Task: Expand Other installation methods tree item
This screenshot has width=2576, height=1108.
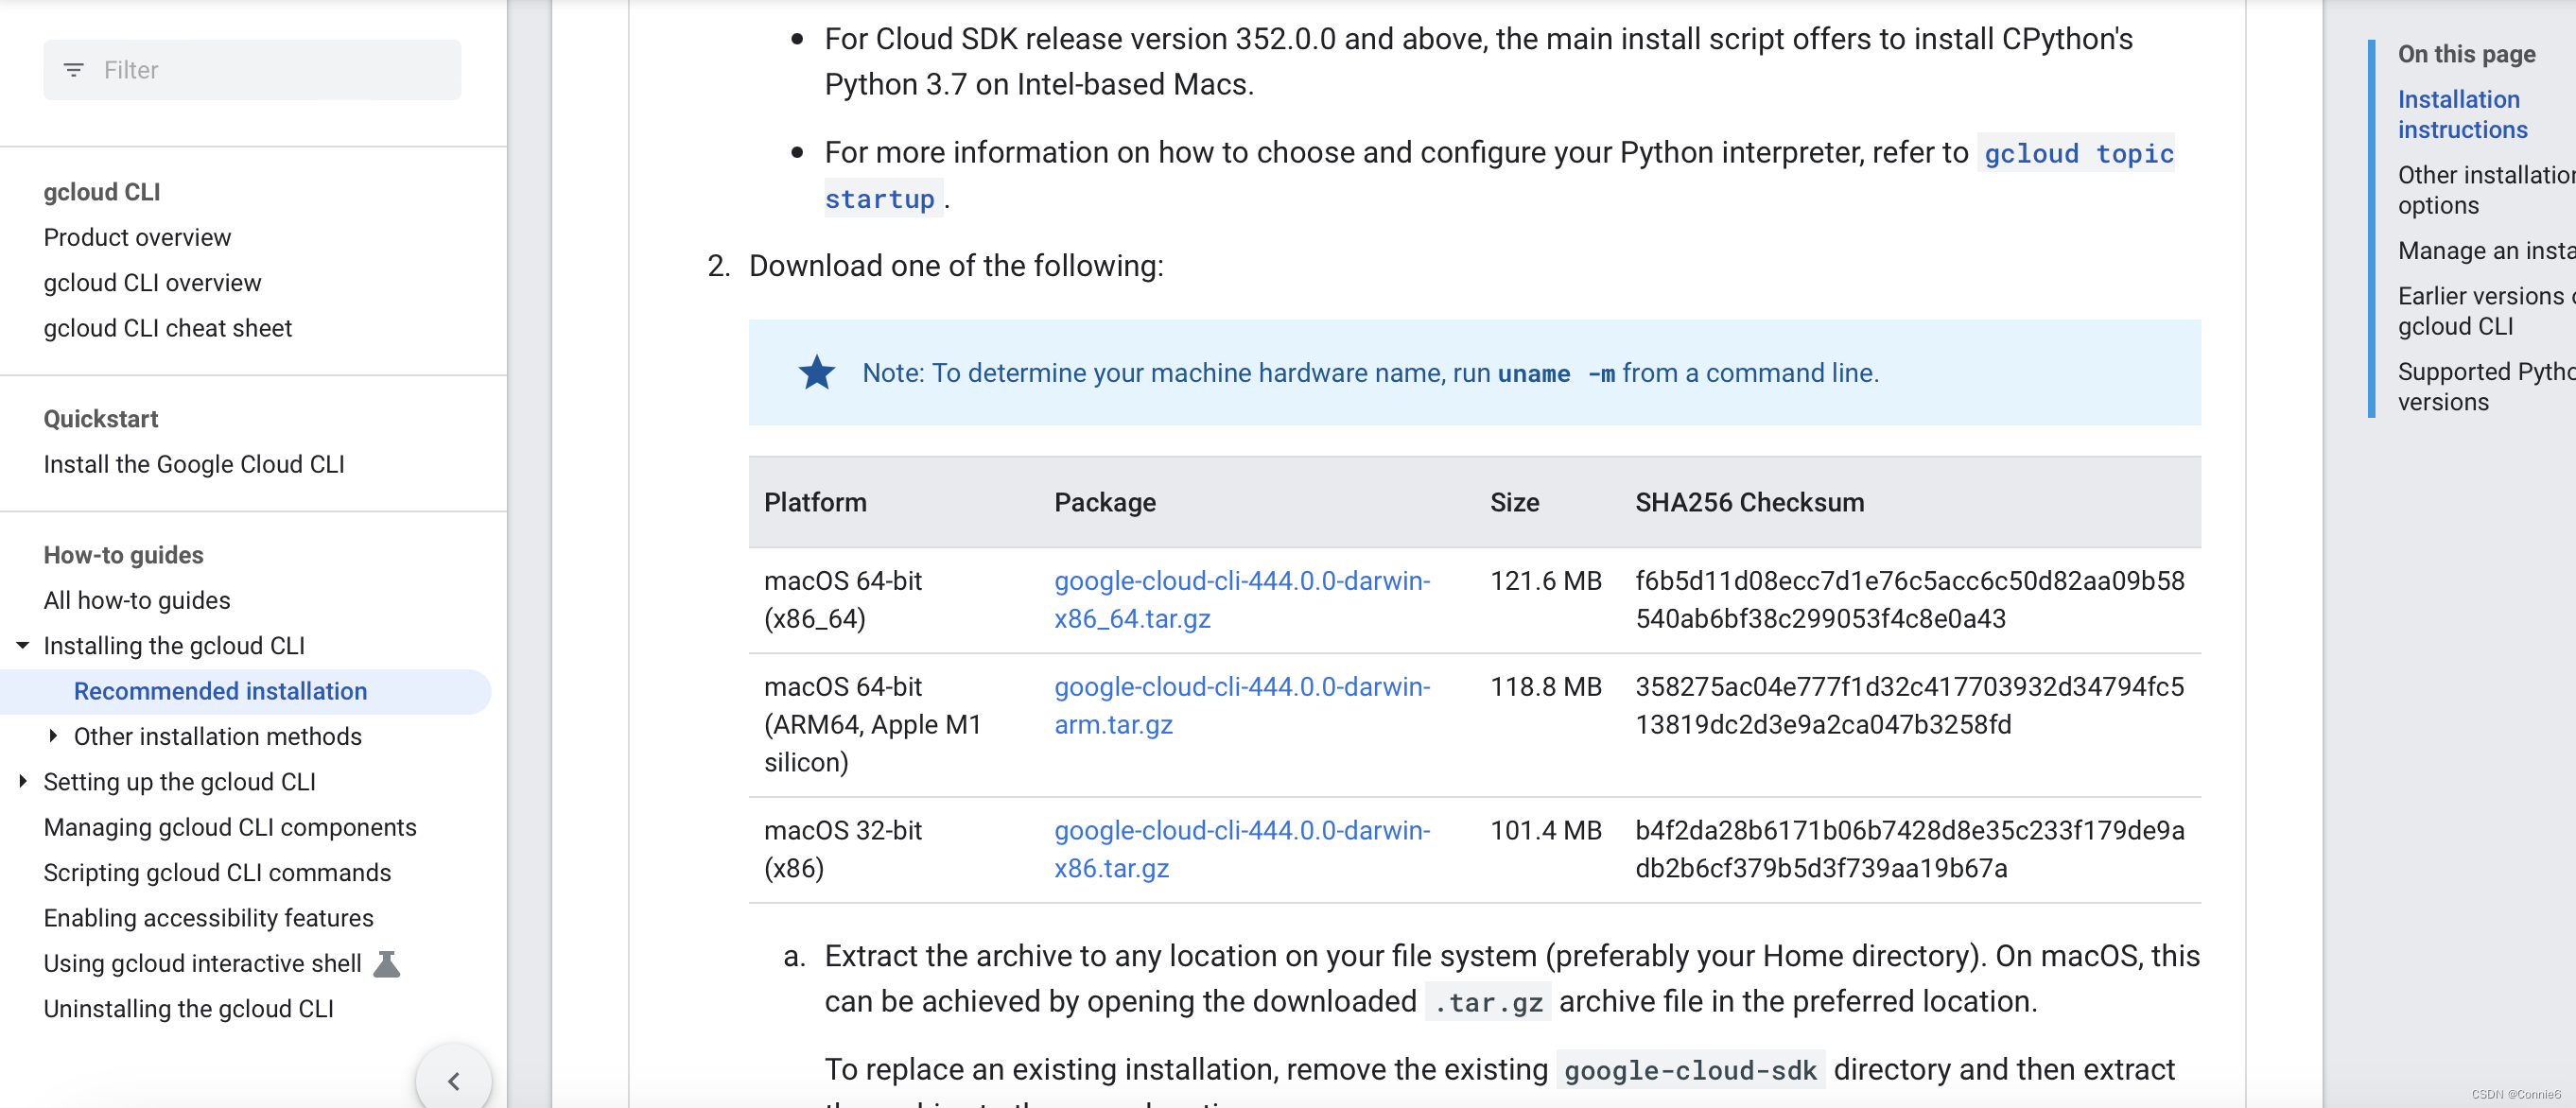Action: pos(53,736)
